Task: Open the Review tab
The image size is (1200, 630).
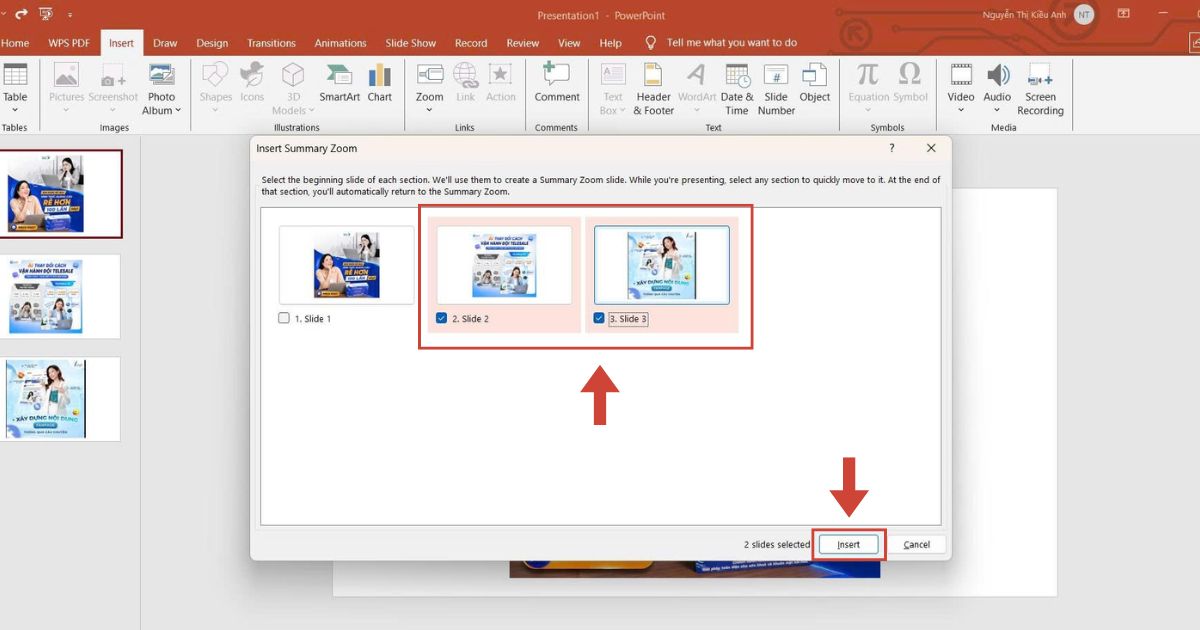Action: tap(523, 43)
